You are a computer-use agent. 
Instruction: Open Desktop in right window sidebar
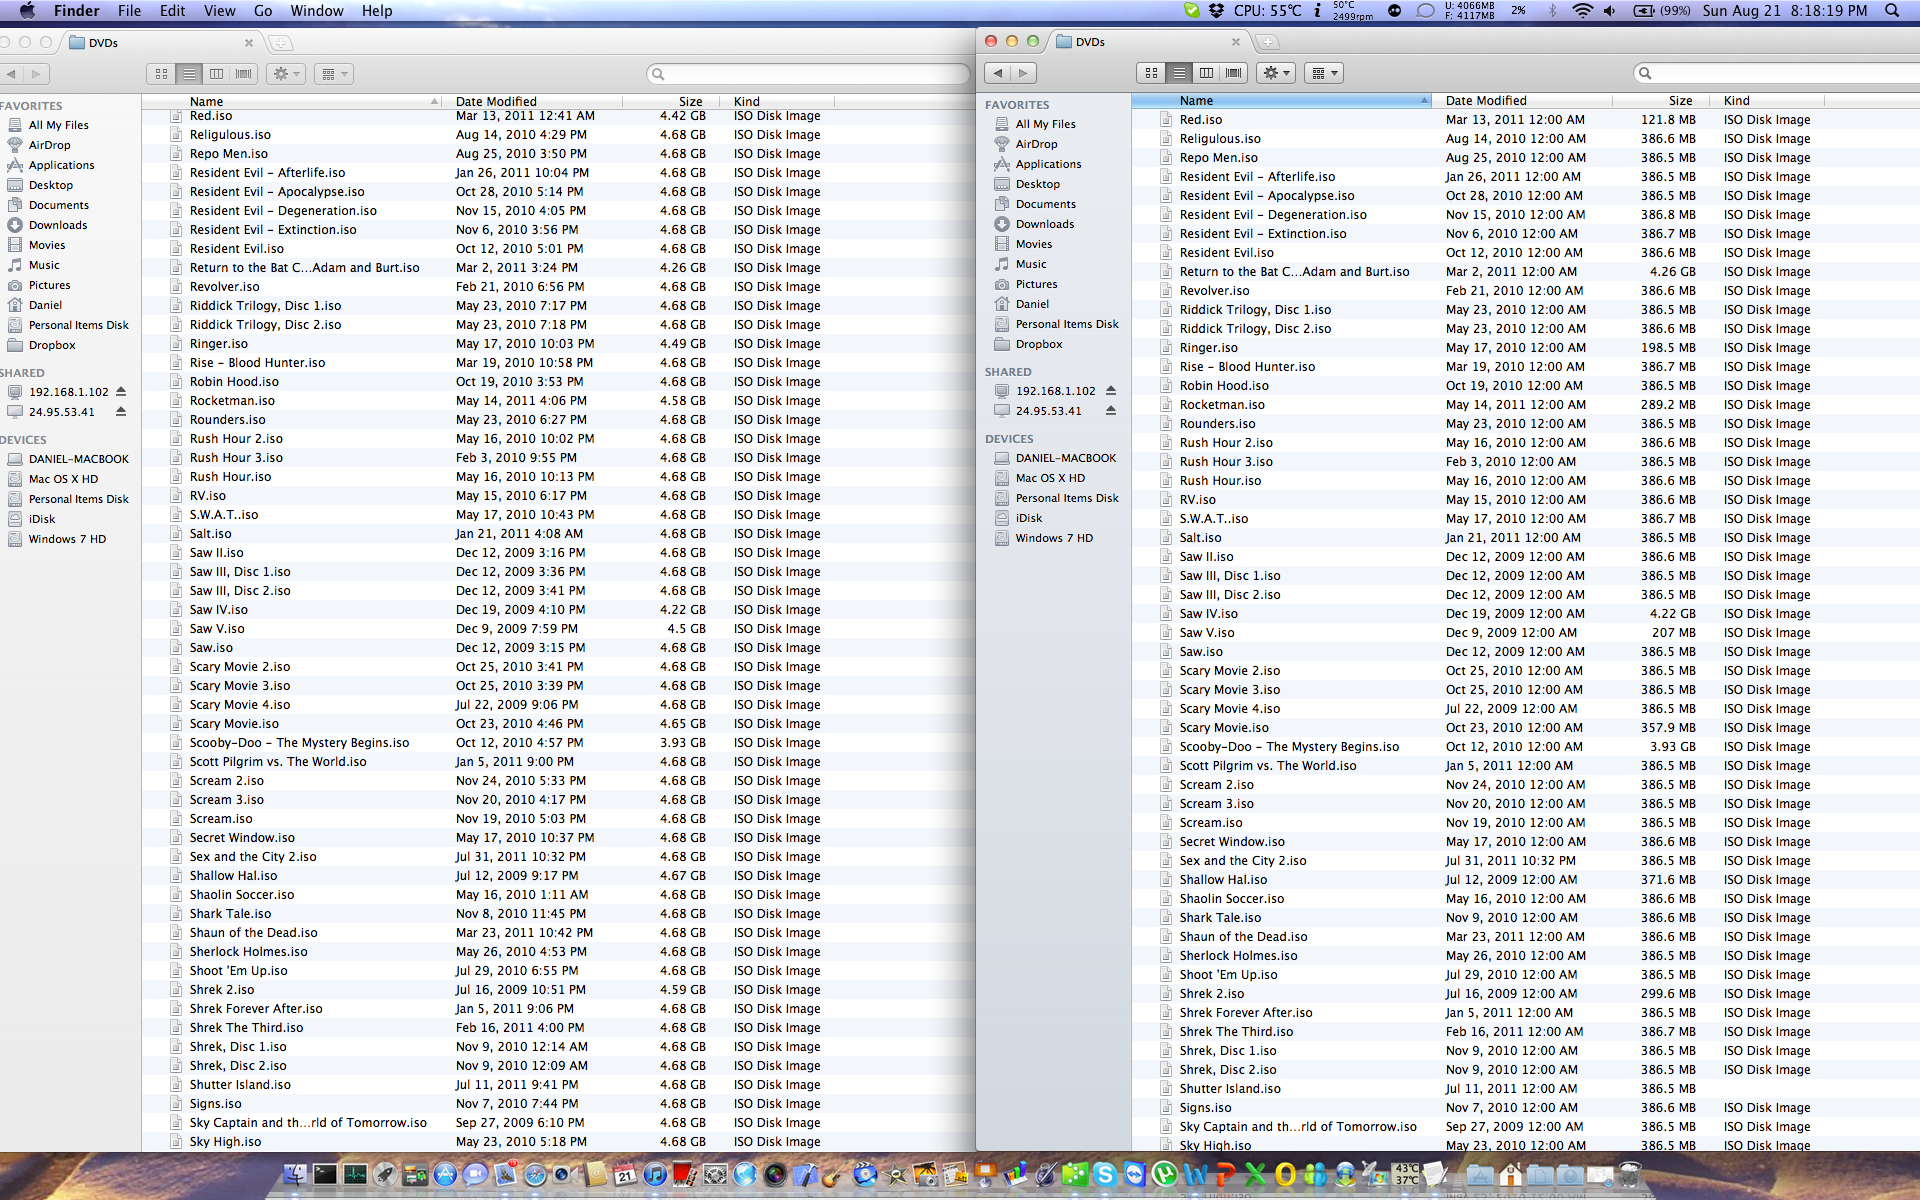1037,184
